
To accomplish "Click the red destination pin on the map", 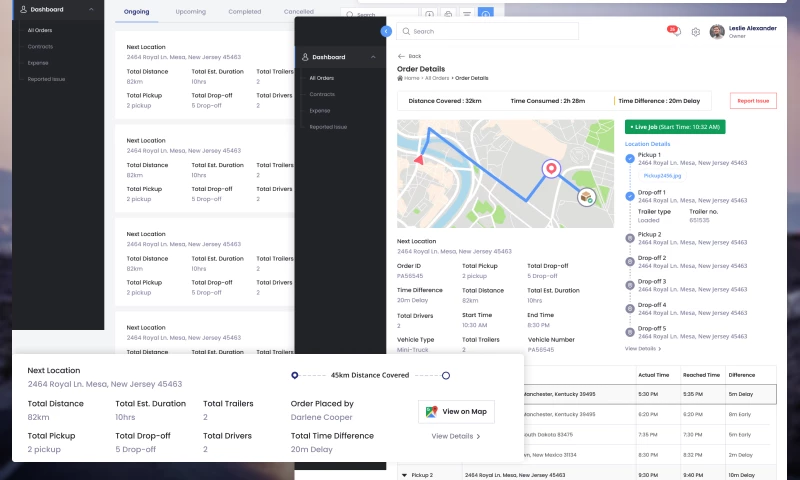I will [x=549, y=170].
